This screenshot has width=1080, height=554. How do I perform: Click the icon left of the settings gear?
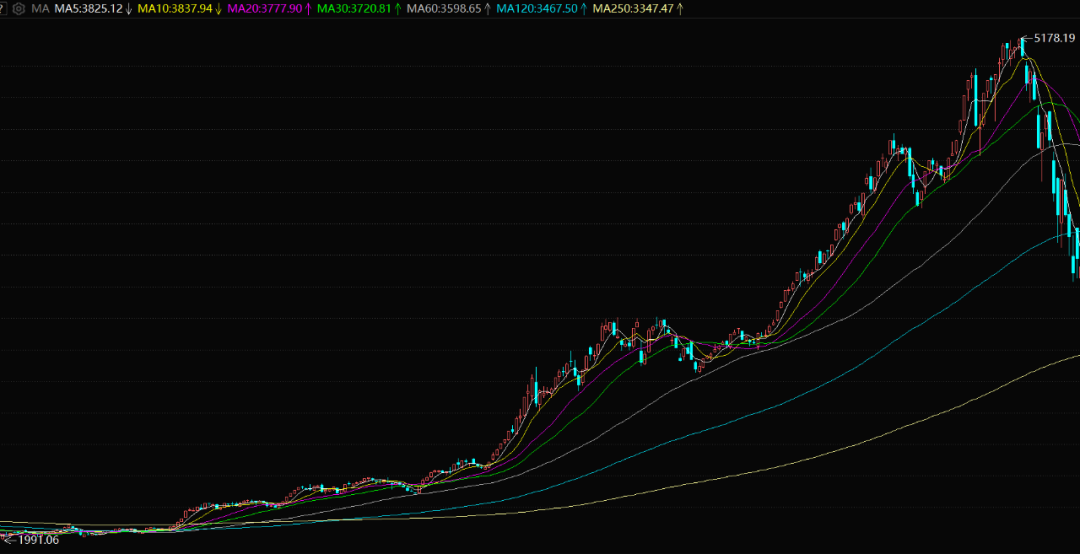(x=3, y=9)
